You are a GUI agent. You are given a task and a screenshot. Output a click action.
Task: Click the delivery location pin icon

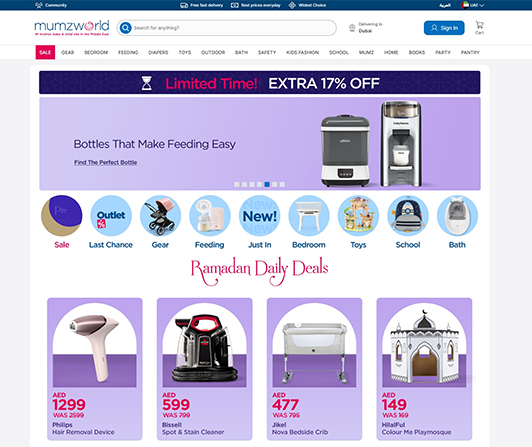(352, 28)
